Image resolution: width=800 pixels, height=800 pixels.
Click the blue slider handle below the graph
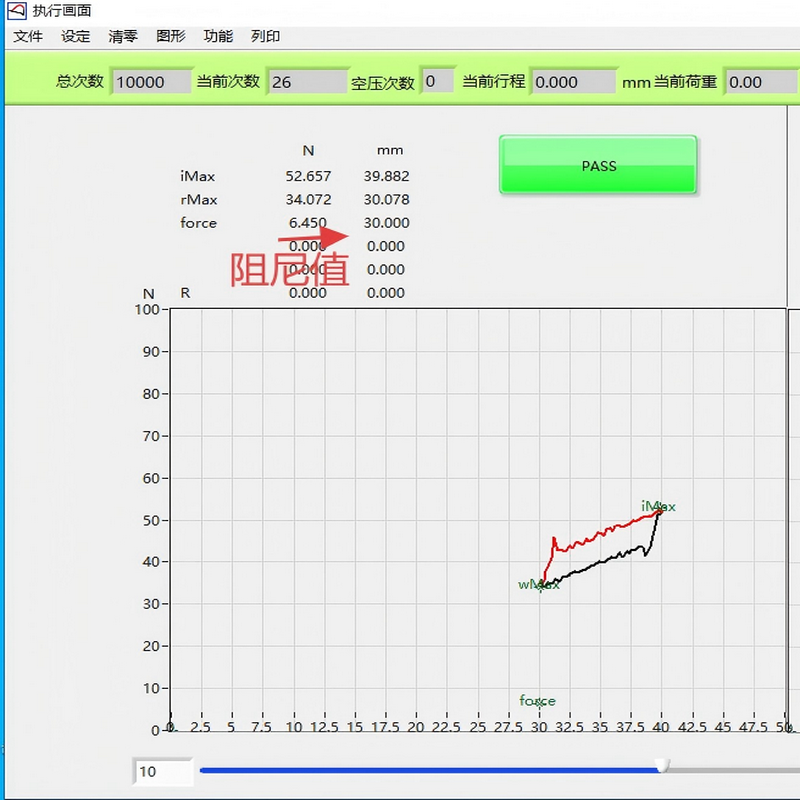pos(661,766)
